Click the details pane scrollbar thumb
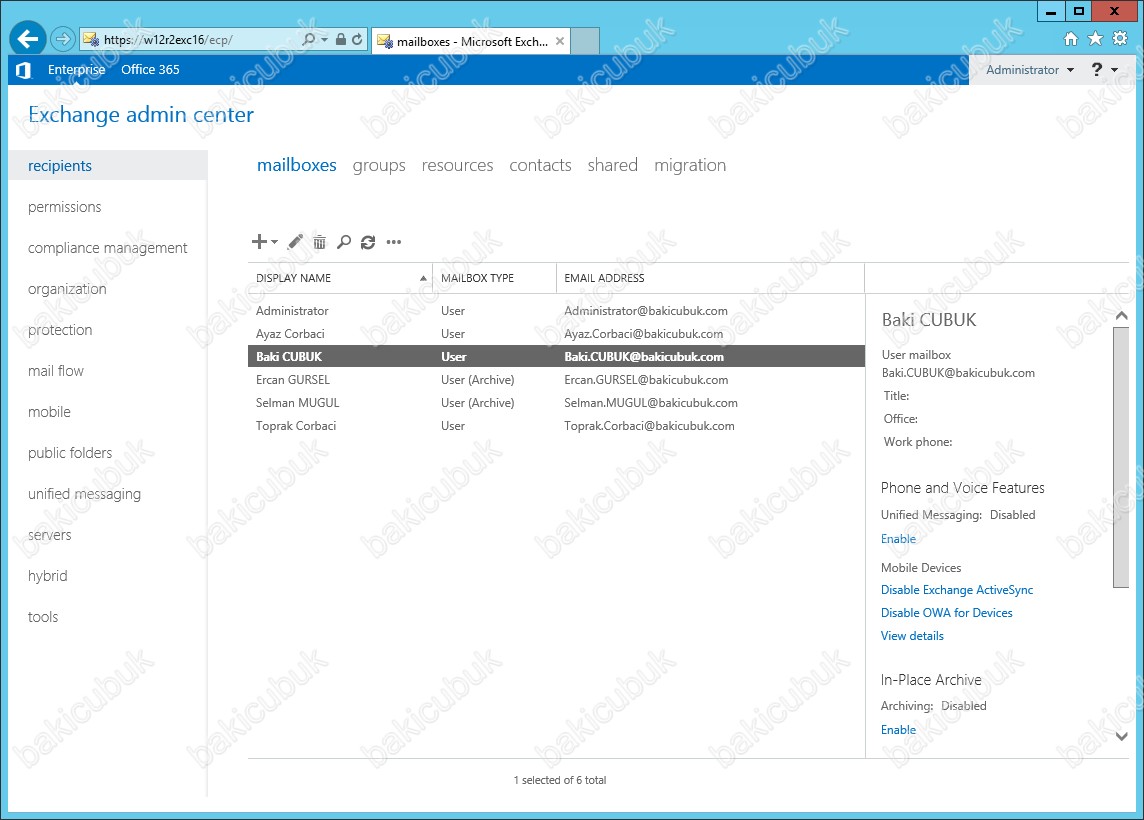The height and width of the screenshot is (820, 1144). tap(1121, 457)
